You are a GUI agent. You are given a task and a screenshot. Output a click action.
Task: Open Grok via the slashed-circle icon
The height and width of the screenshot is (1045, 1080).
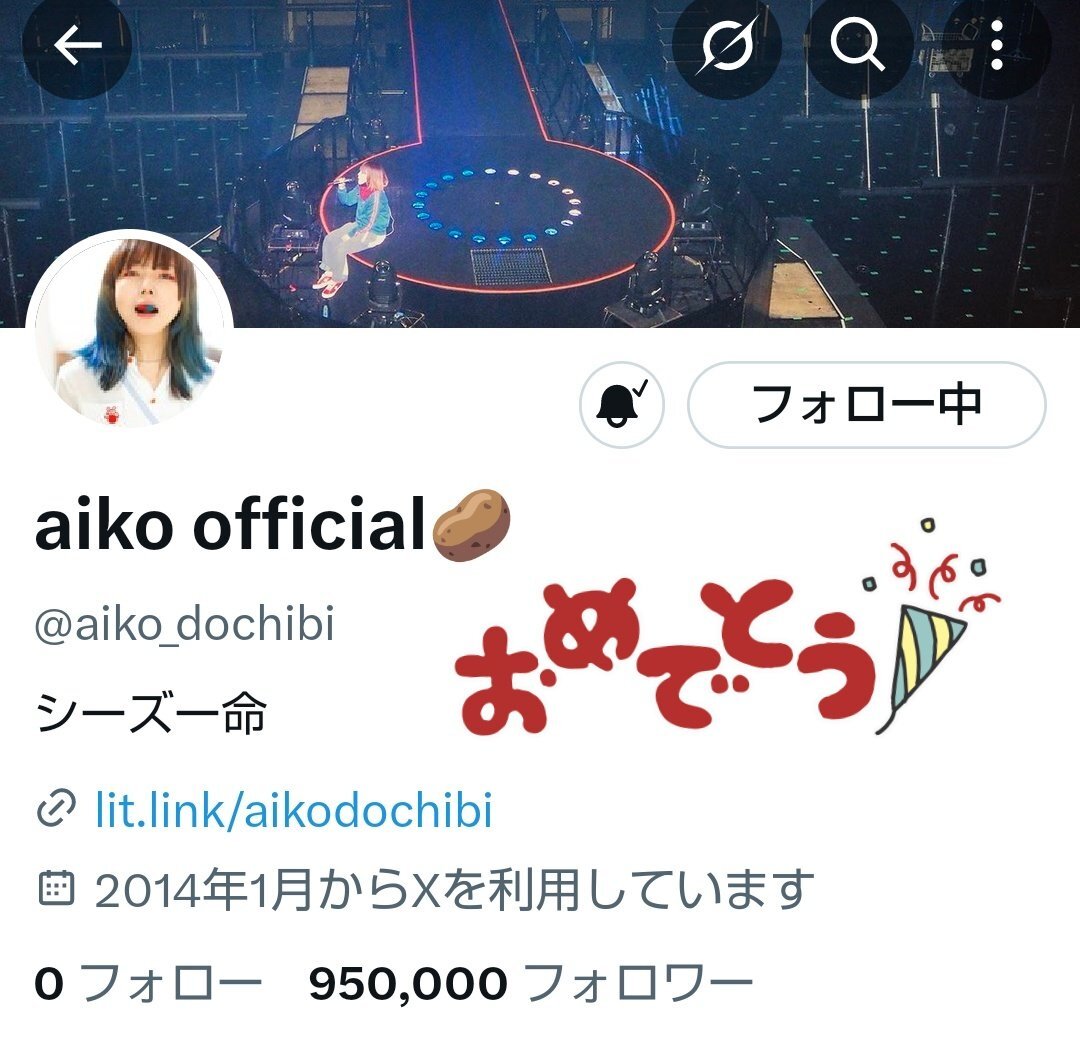tap(727, 45)
